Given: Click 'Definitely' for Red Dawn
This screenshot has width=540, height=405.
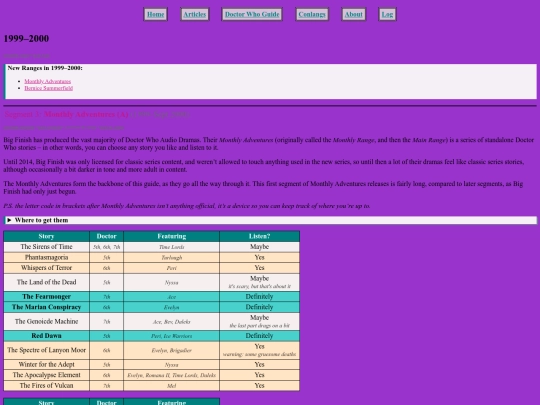Looking at the screenshot, I should [259, 336].
